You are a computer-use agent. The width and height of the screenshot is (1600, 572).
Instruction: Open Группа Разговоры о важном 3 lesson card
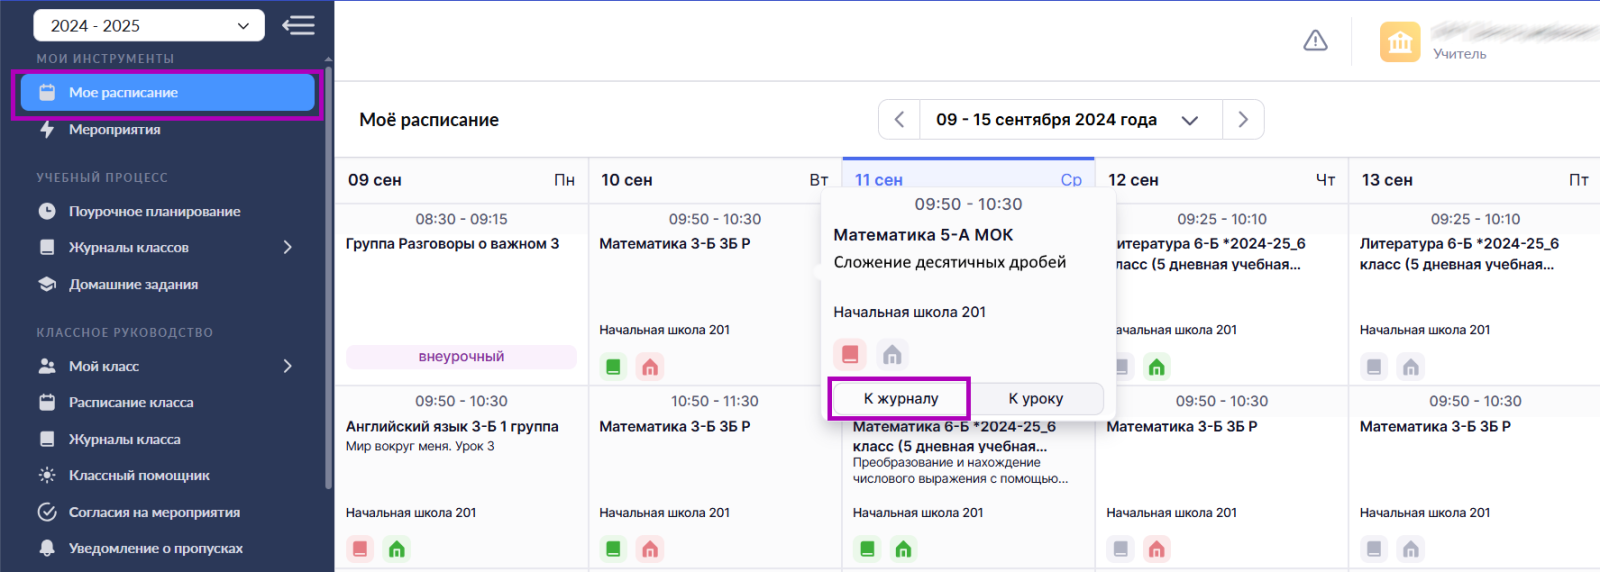pos(461,296)
